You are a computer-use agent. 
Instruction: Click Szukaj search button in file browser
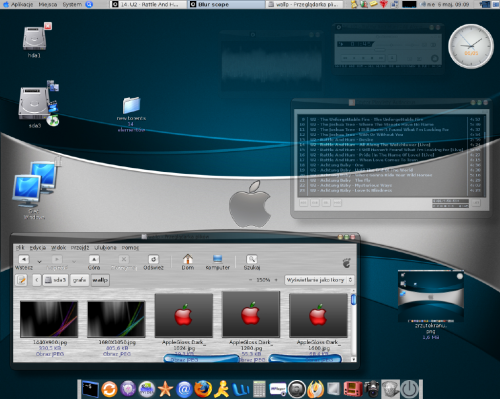(252, 262)
